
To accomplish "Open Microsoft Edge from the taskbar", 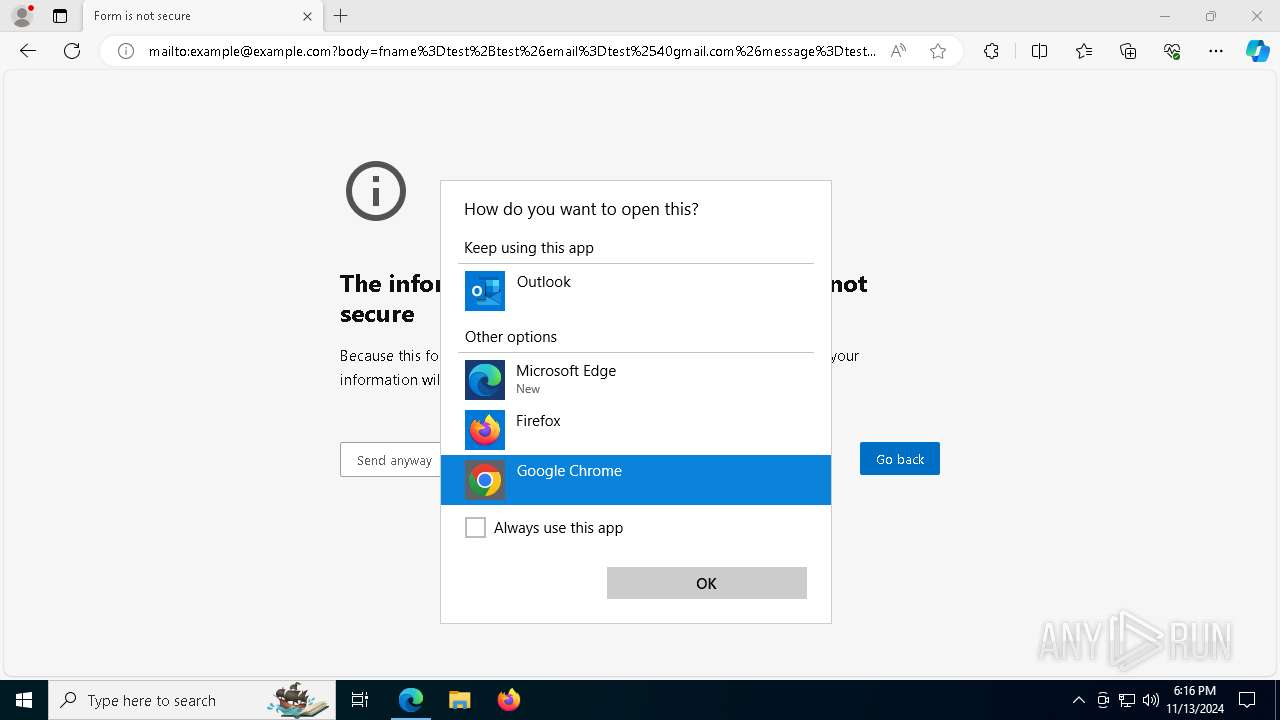I will coord(411,700).
